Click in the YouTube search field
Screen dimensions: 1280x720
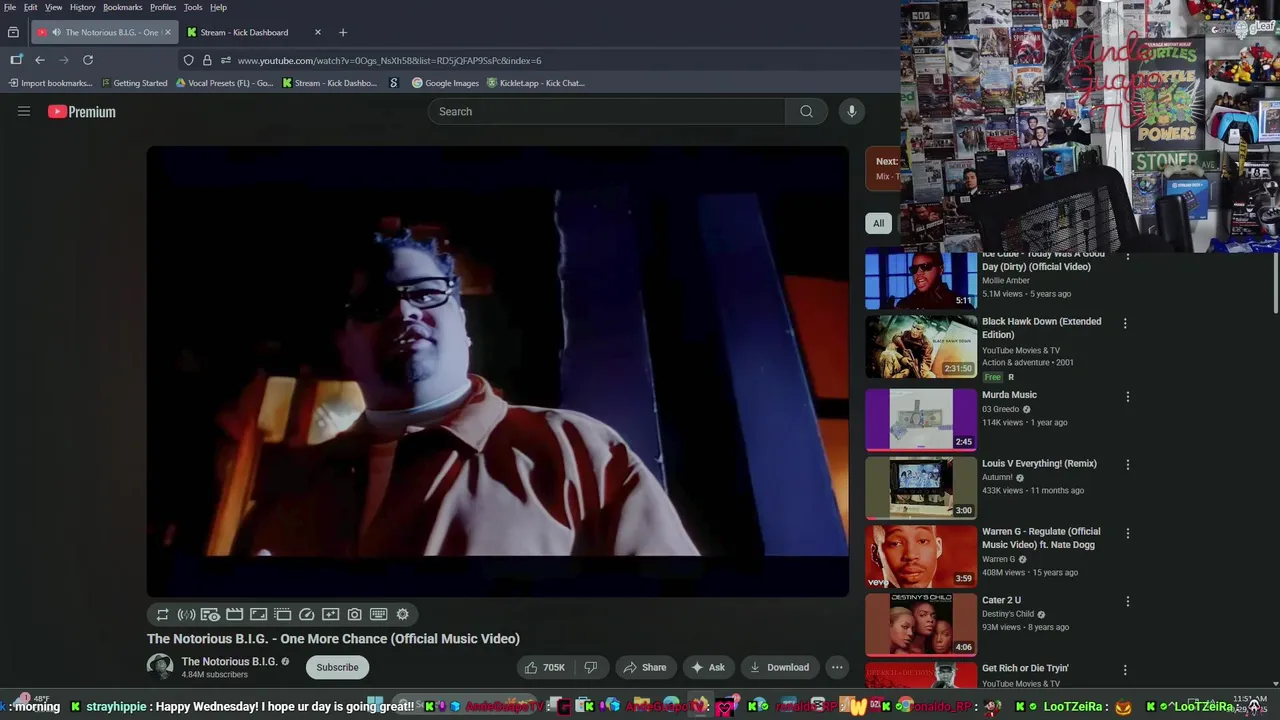tap(606, 111)
